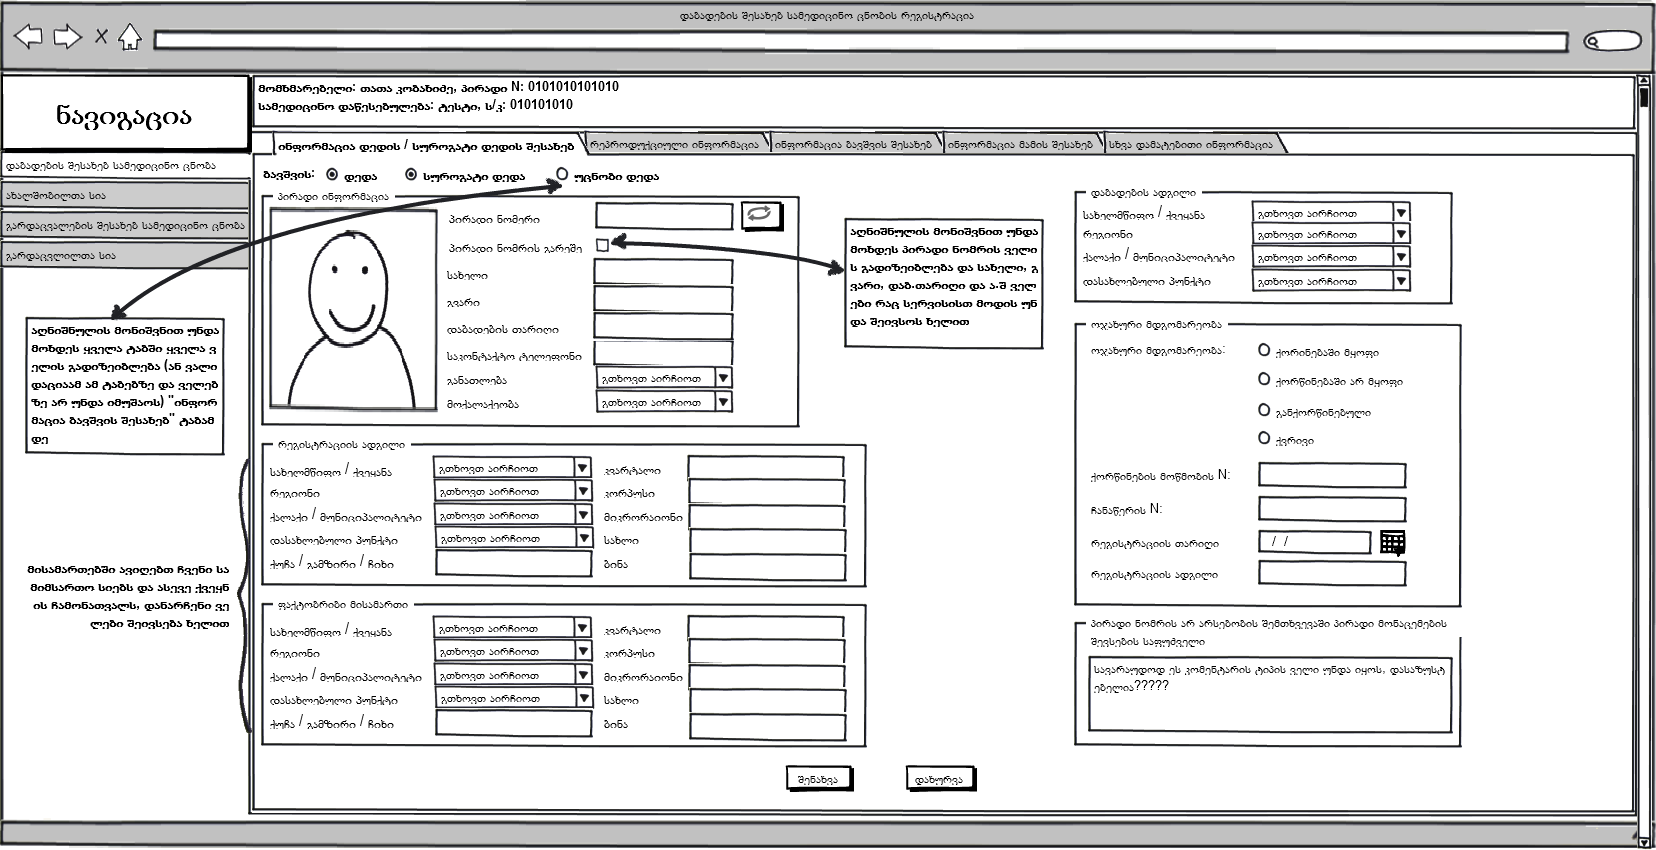Choose ქორწინებაში მყოფი marital status
This screenshot has height=850, width=1656.
click(x=1264, y=350)
